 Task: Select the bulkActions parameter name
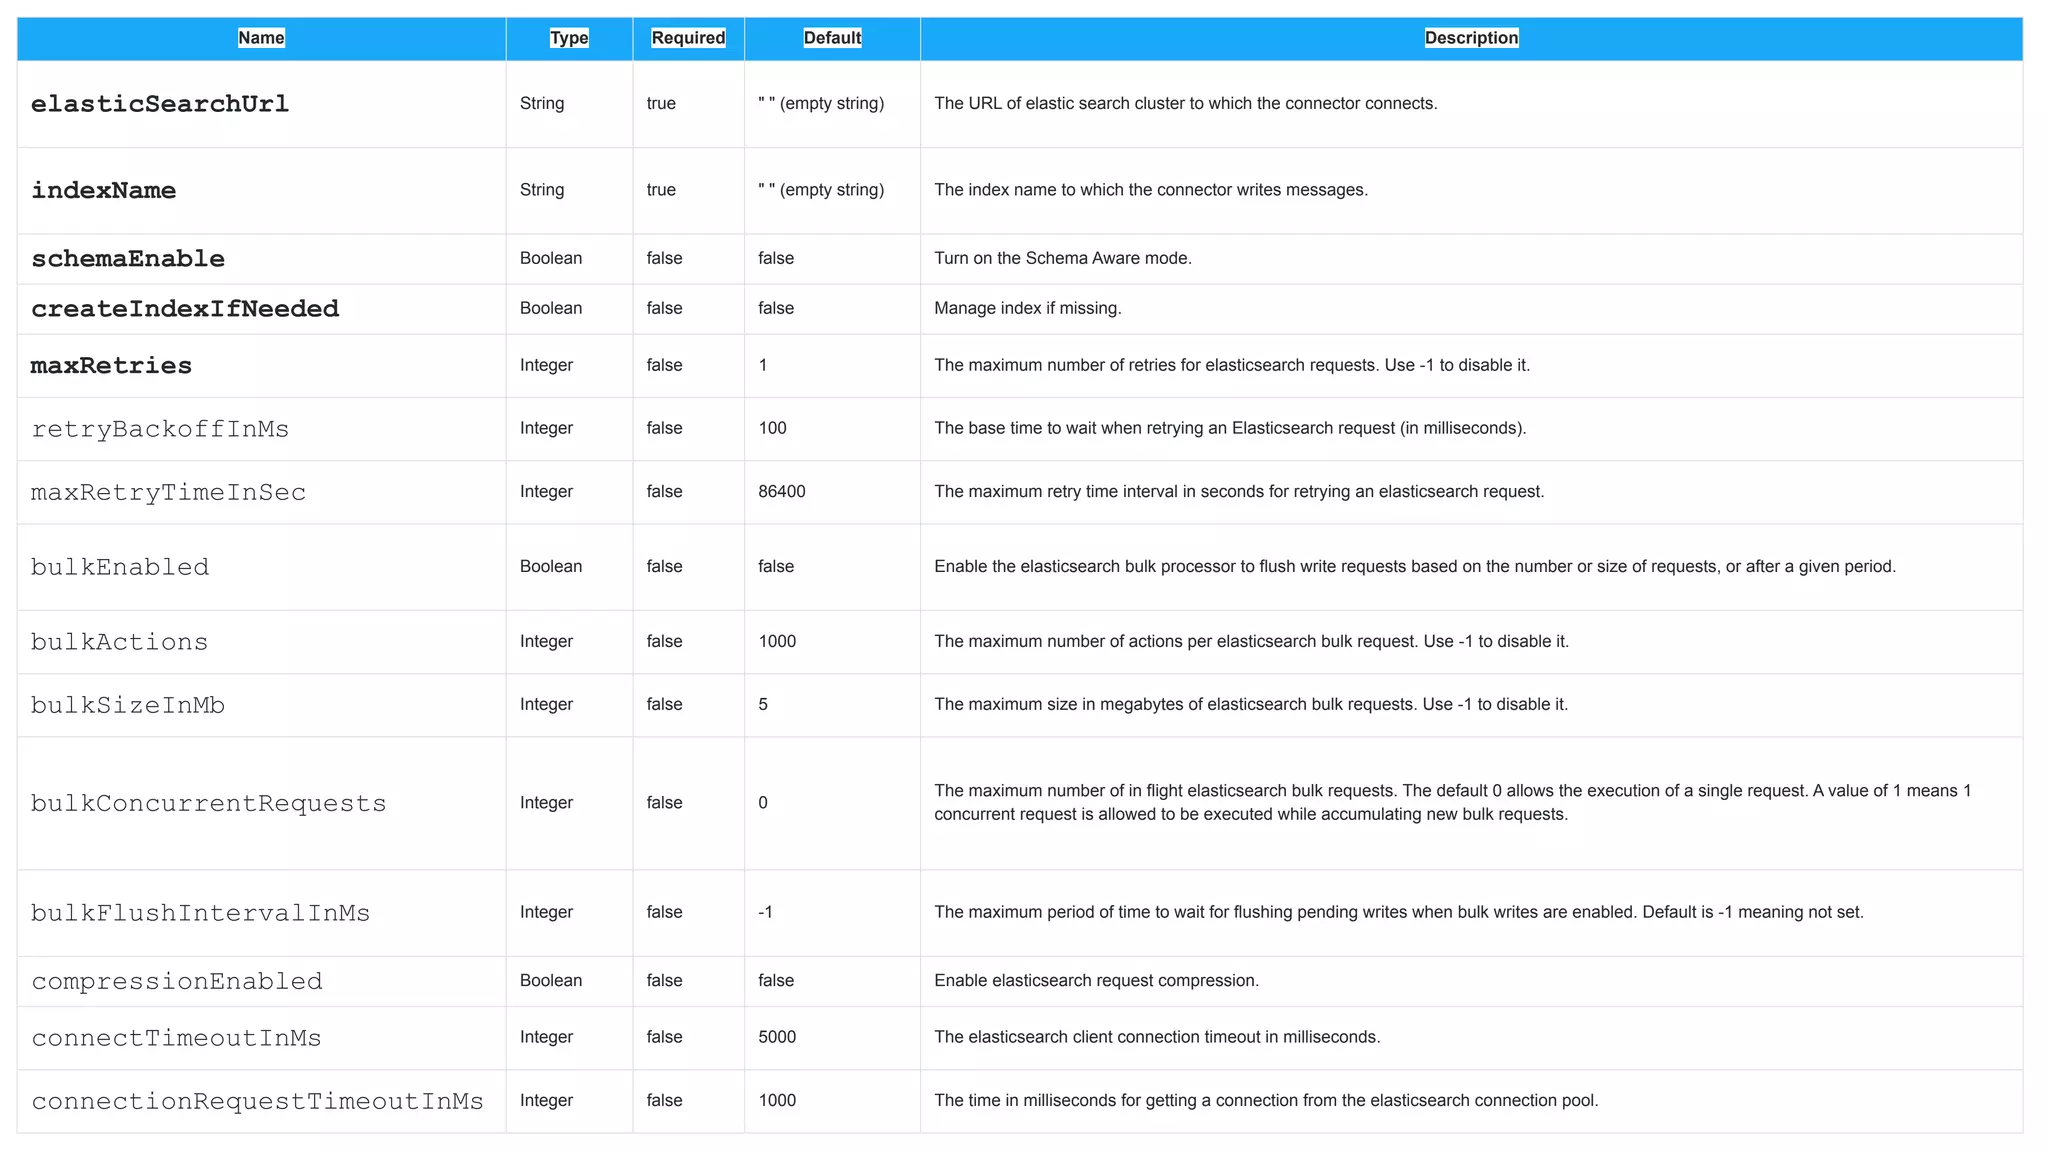point(120,642)
